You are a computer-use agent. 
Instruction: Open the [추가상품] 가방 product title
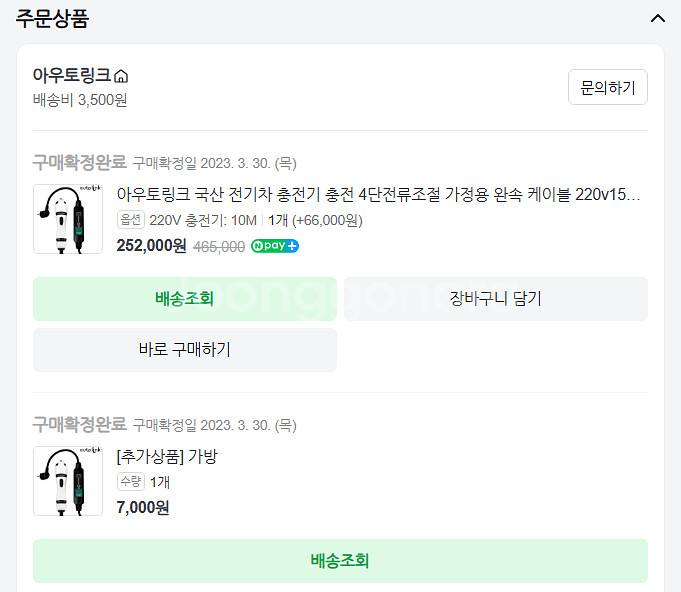coord(167,456)
